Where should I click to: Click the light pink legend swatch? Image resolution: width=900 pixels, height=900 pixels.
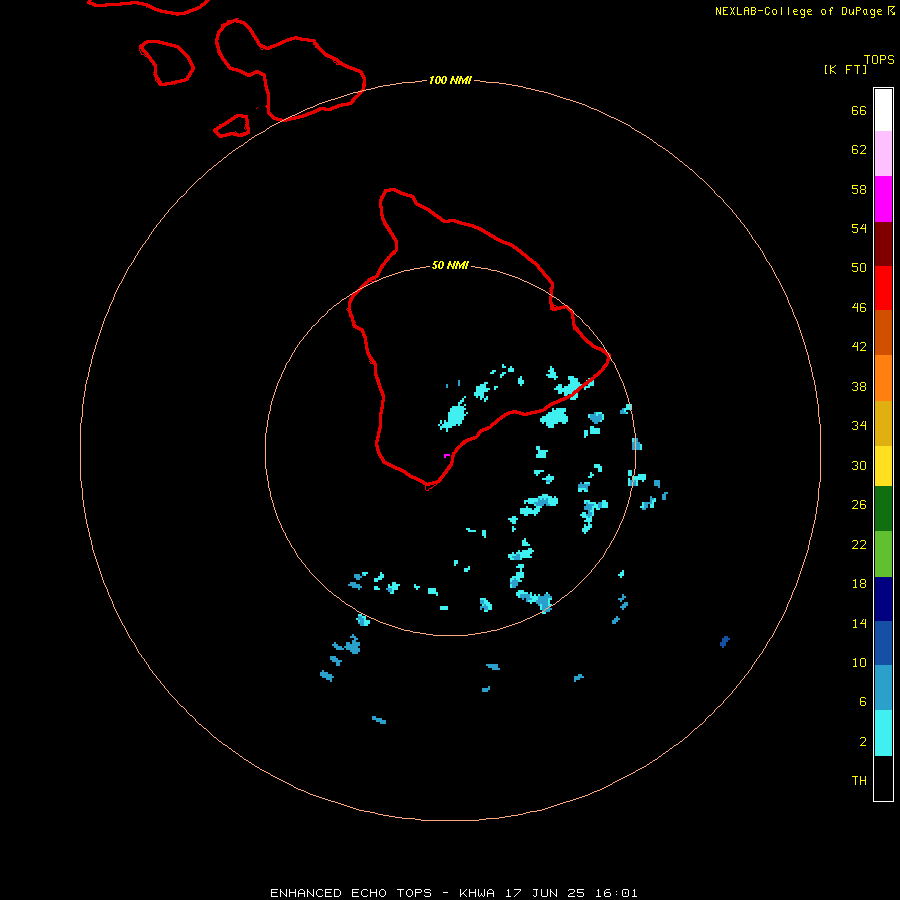883,153
